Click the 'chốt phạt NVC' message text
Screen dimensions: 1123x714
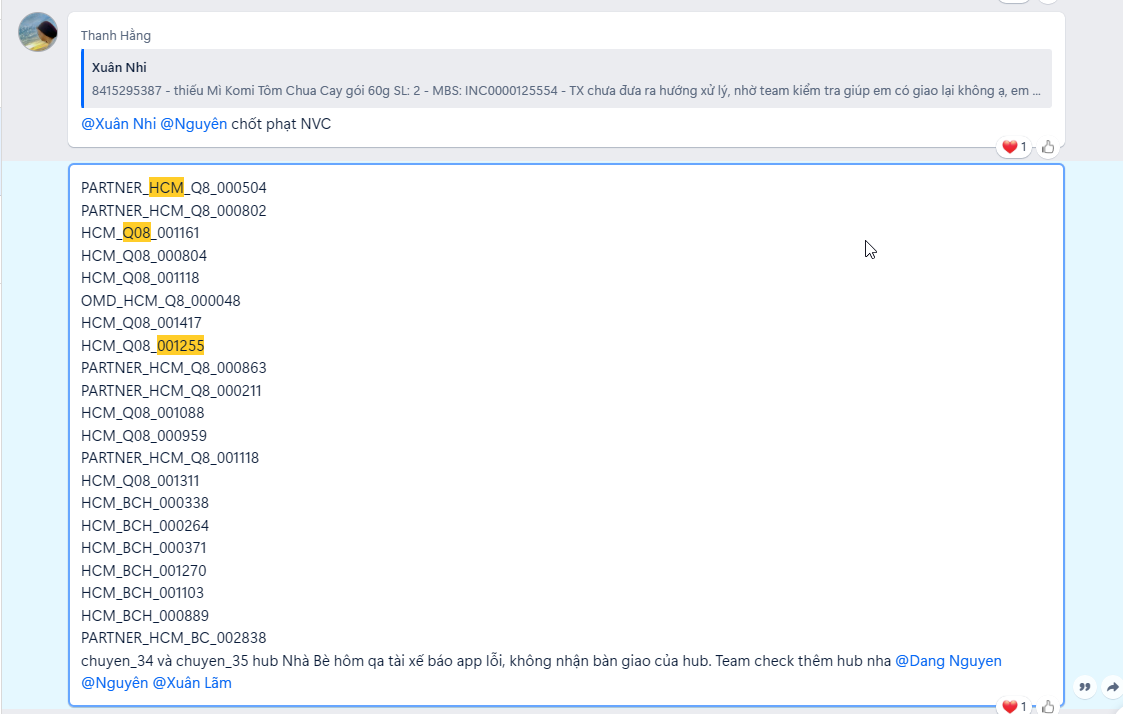tap(281, 124)
